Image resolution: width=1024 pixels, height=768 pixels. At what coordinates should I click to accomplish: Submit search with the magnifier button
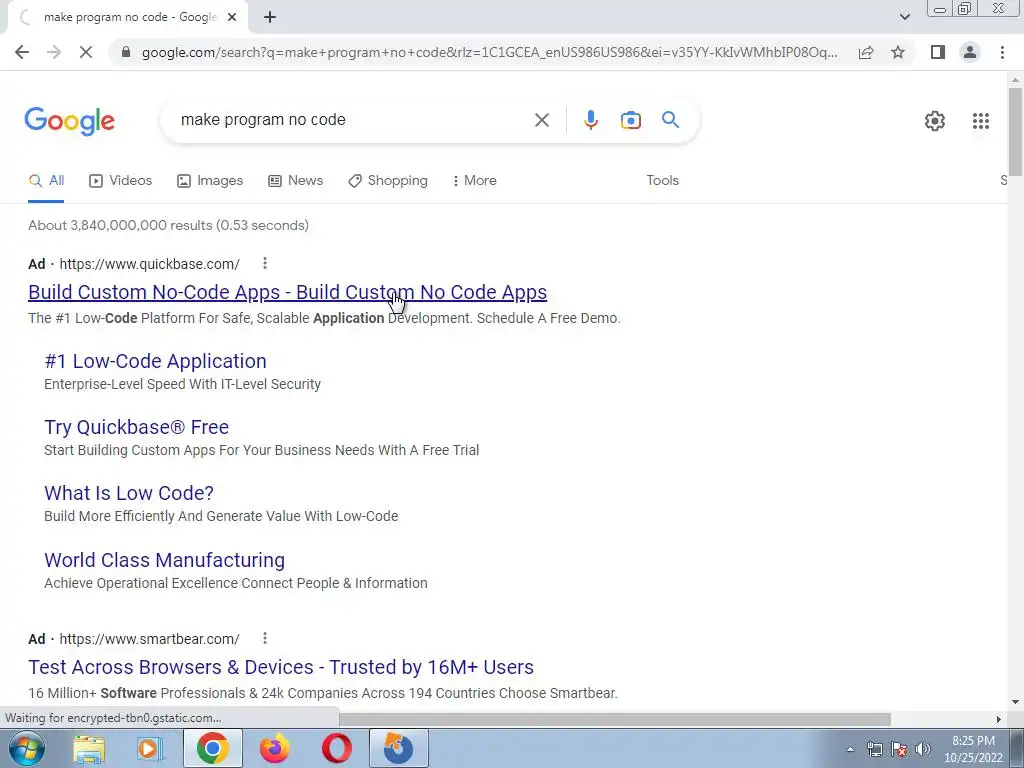670,120
